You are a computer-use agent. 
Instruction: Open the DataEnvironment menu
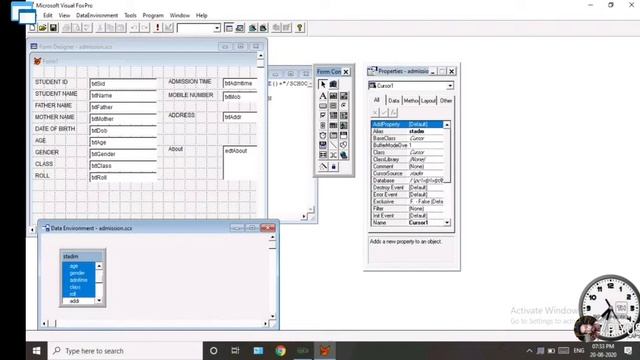tap(97, 15)
